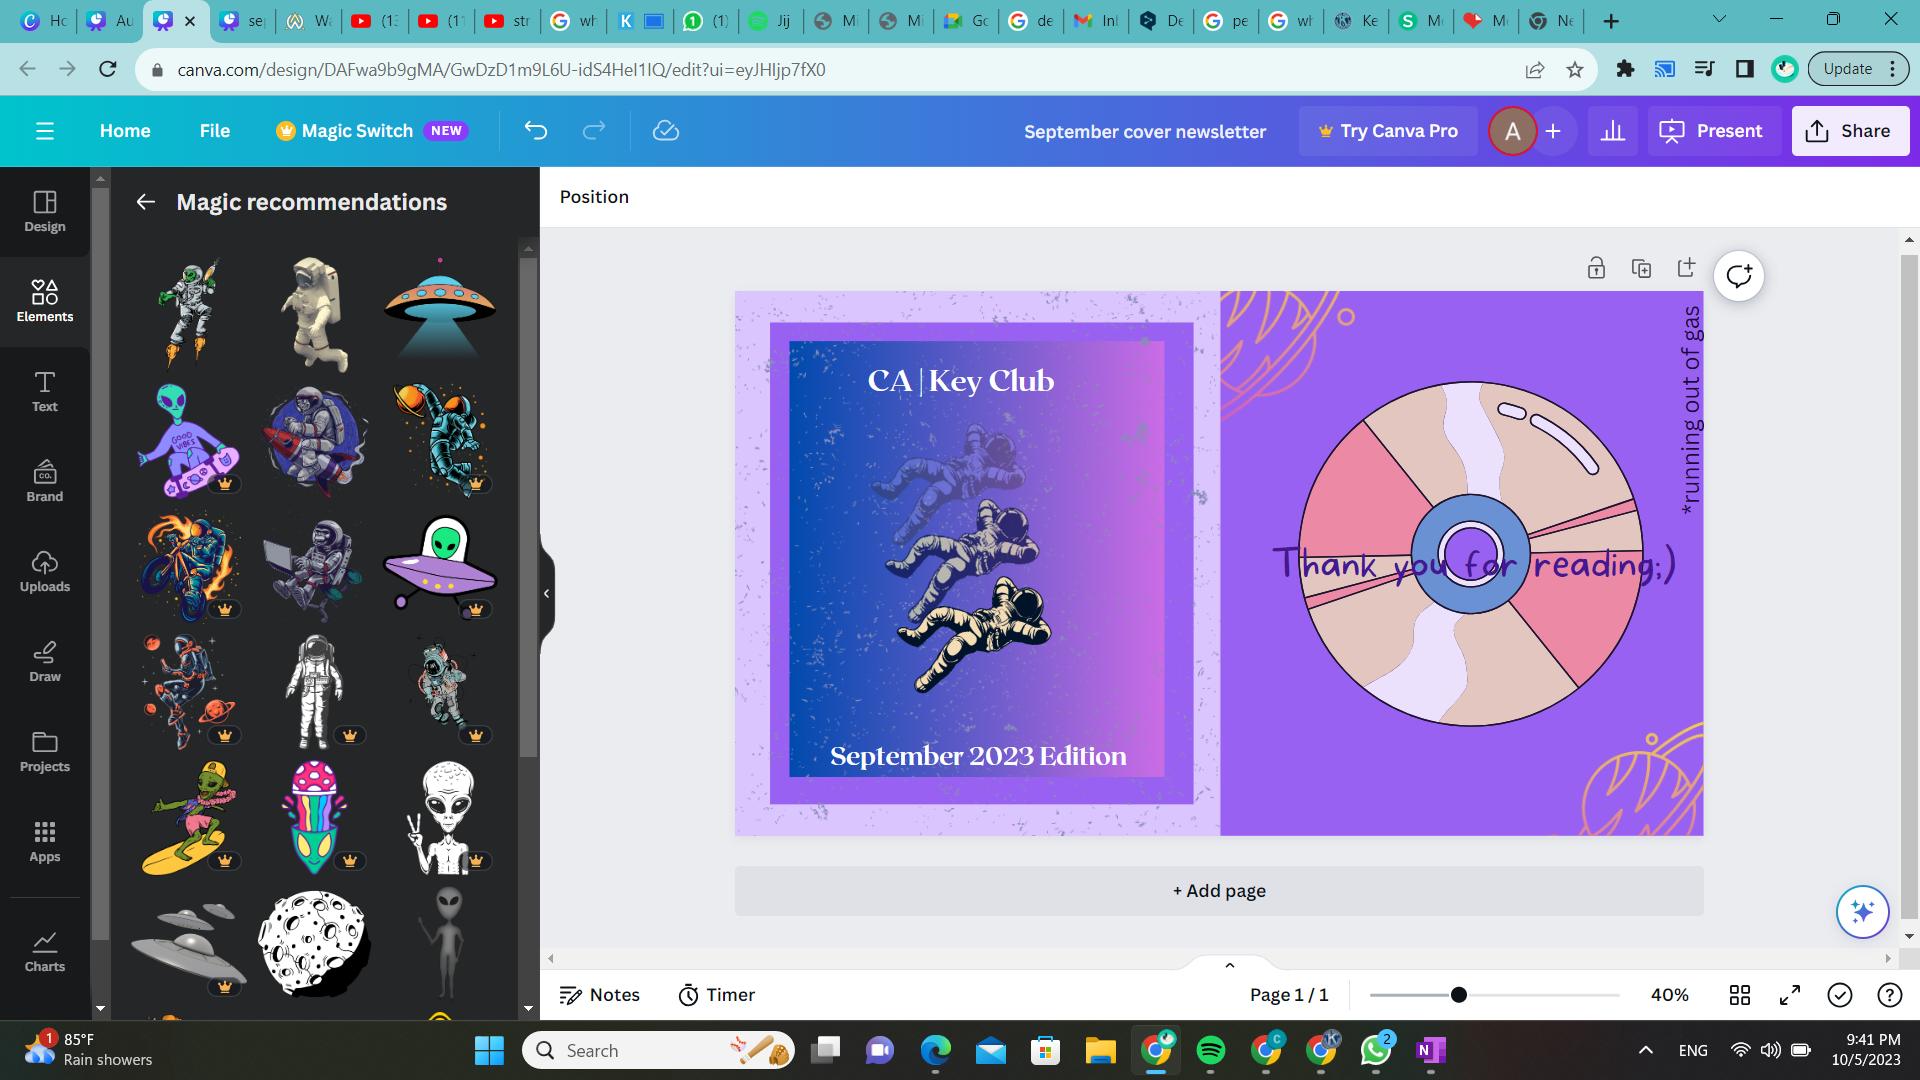Viewport: 1920px width, 1080px height.
Task: Click the lock page icon
Action: tap(1596, 268)
